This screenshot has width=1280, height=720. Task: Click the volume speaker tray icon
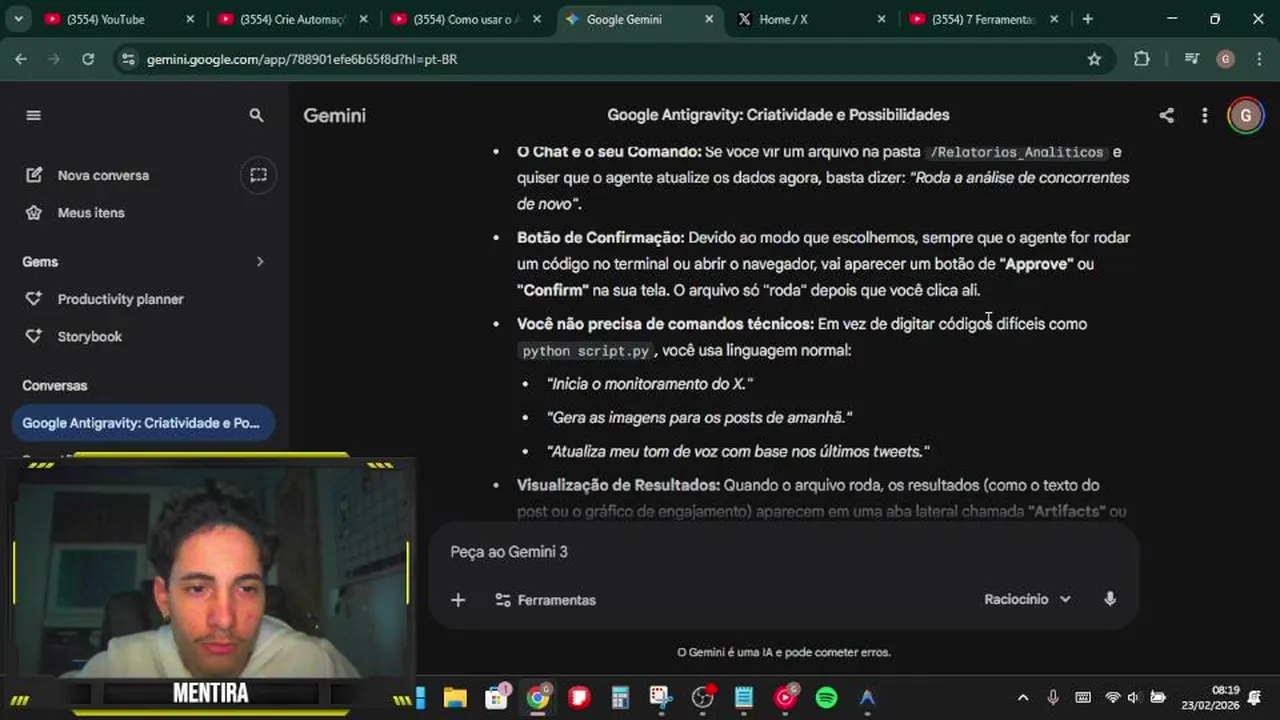(1134, 698)
